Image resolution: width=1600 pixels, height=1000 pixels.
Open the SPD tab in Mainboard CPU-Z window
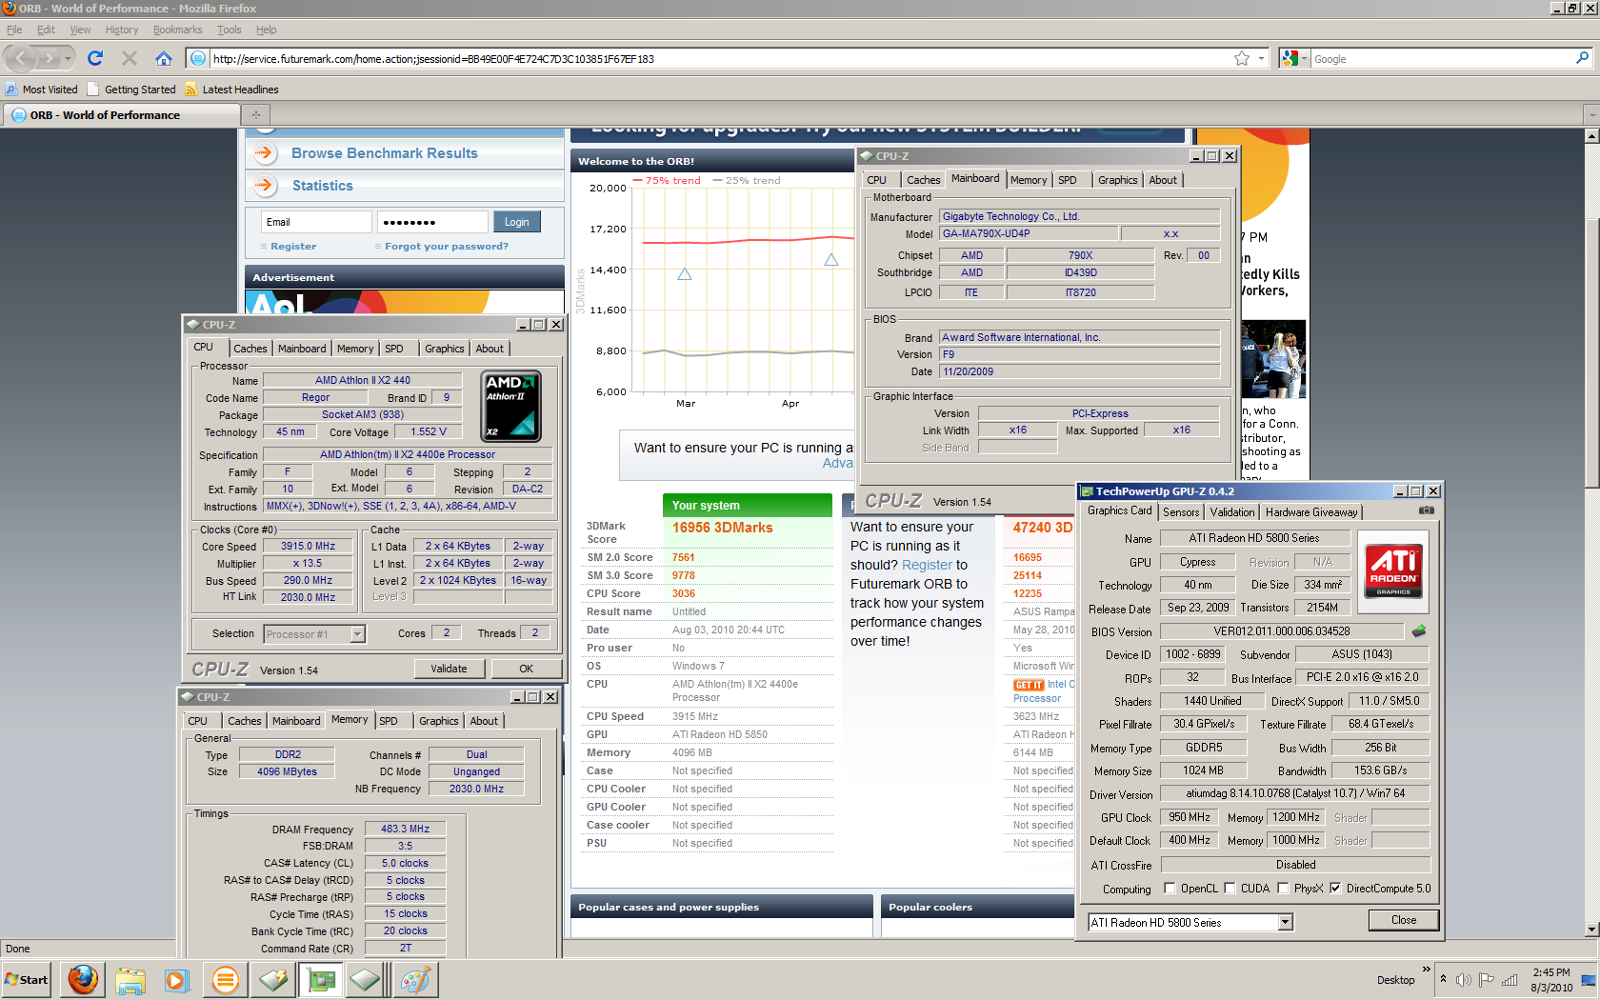pyautogui.click(x=1067, y=180)
